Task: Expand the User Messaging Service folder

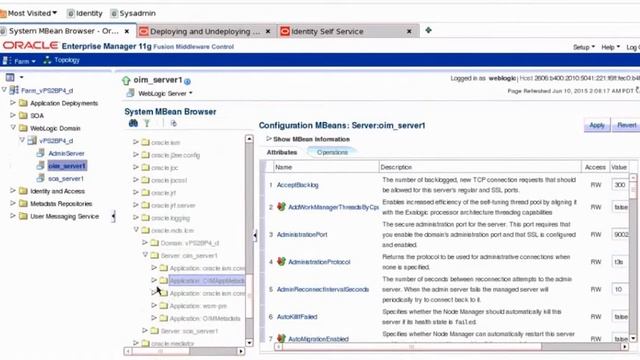Action: pyautogui.click(x=13, y=216)
